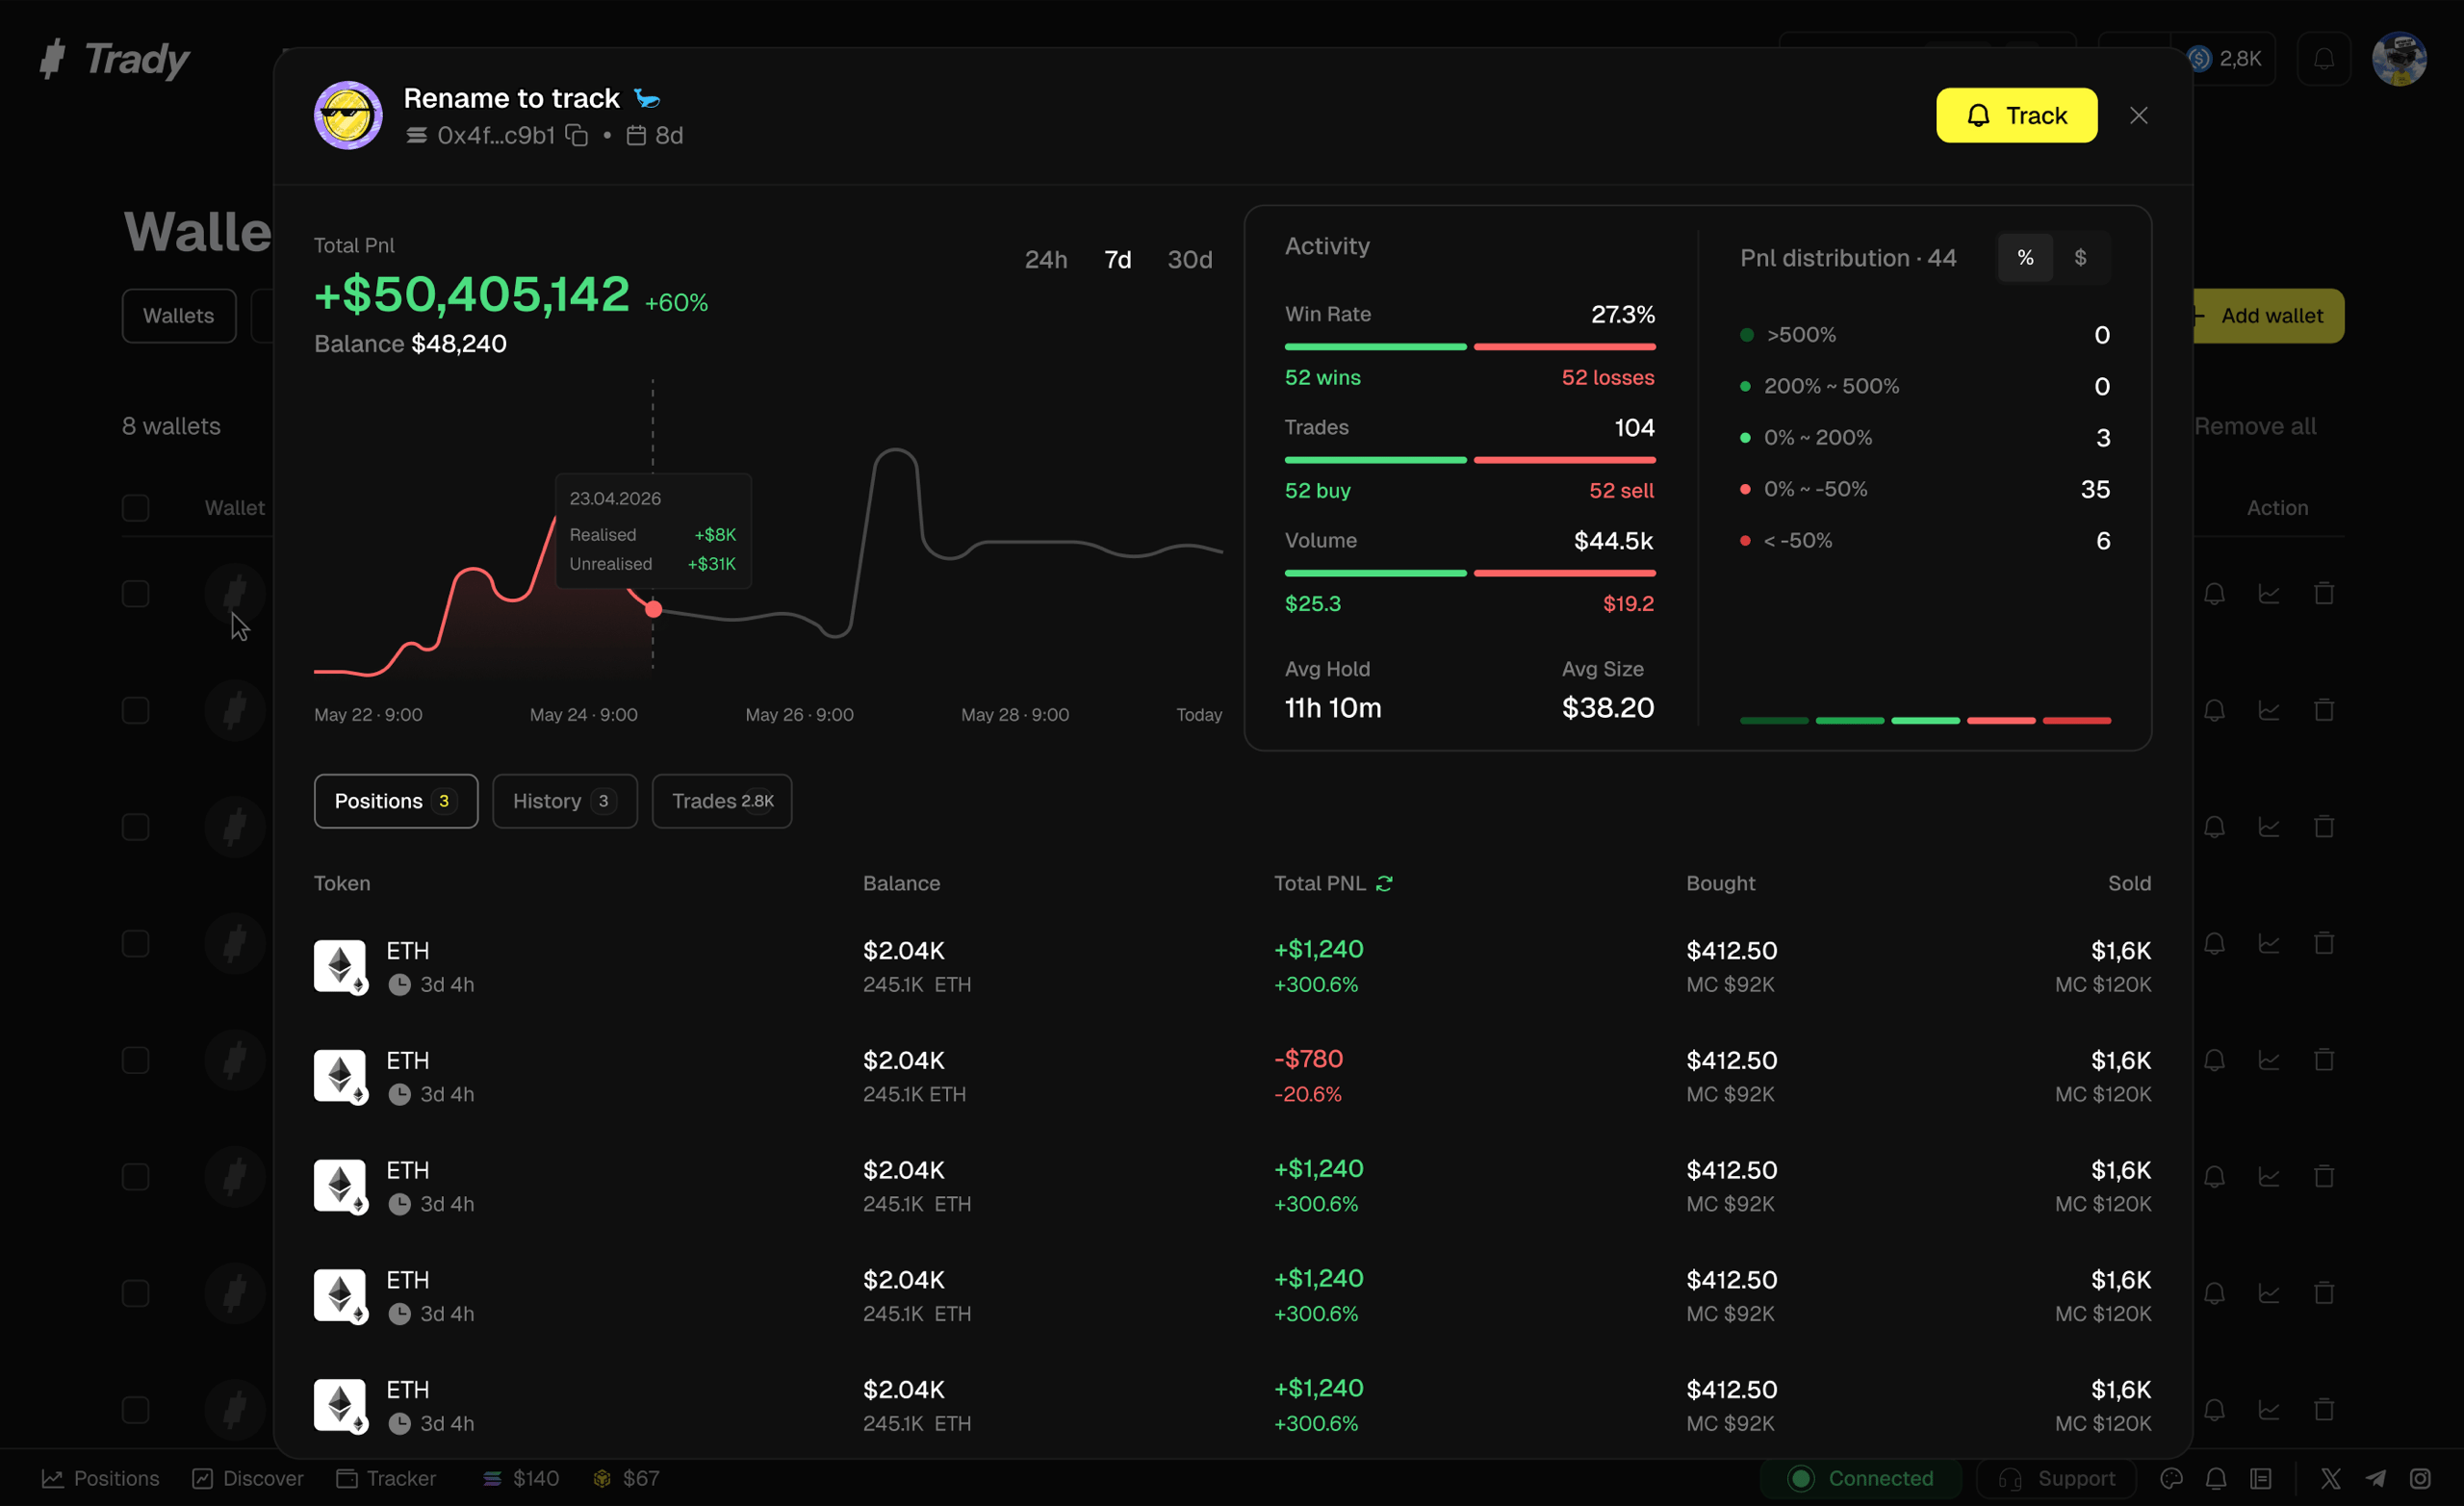Open the top bar notification bell
This screenshot has width=2464, height=1506.
[2323, 59]
